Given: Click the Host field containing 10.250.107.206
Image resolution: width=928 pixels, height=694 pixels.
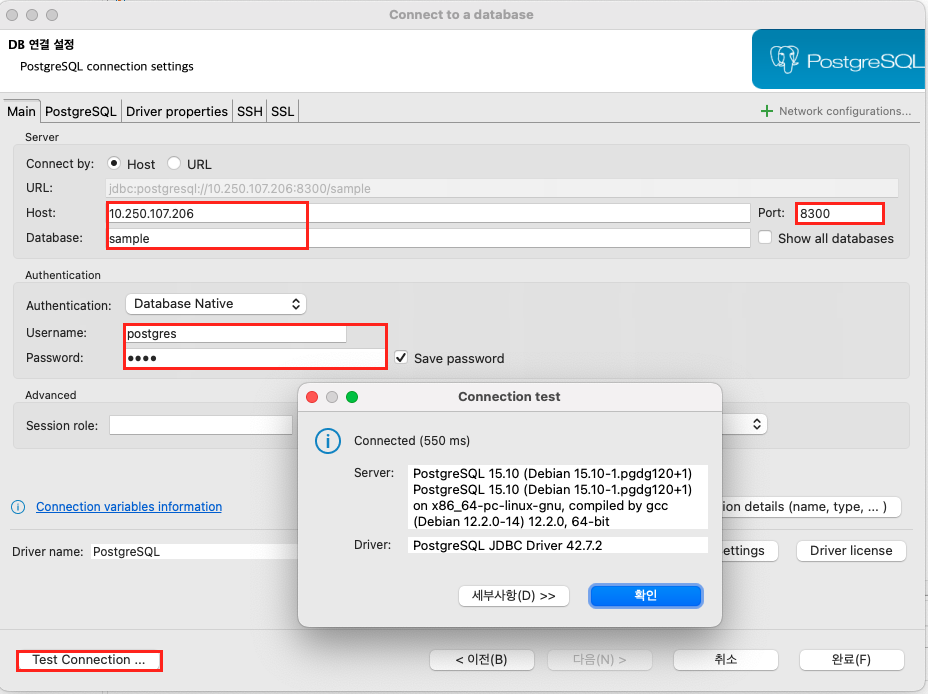Looking at the screenshot, I should pos(429,213).
